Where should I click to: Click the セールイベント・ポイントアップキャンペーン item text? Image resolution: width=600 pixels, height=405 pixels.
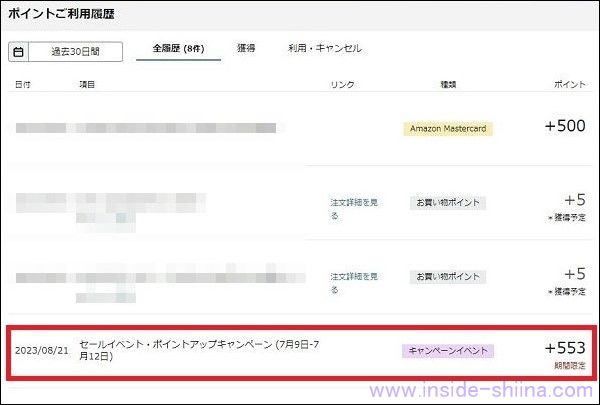pos(199,350)
